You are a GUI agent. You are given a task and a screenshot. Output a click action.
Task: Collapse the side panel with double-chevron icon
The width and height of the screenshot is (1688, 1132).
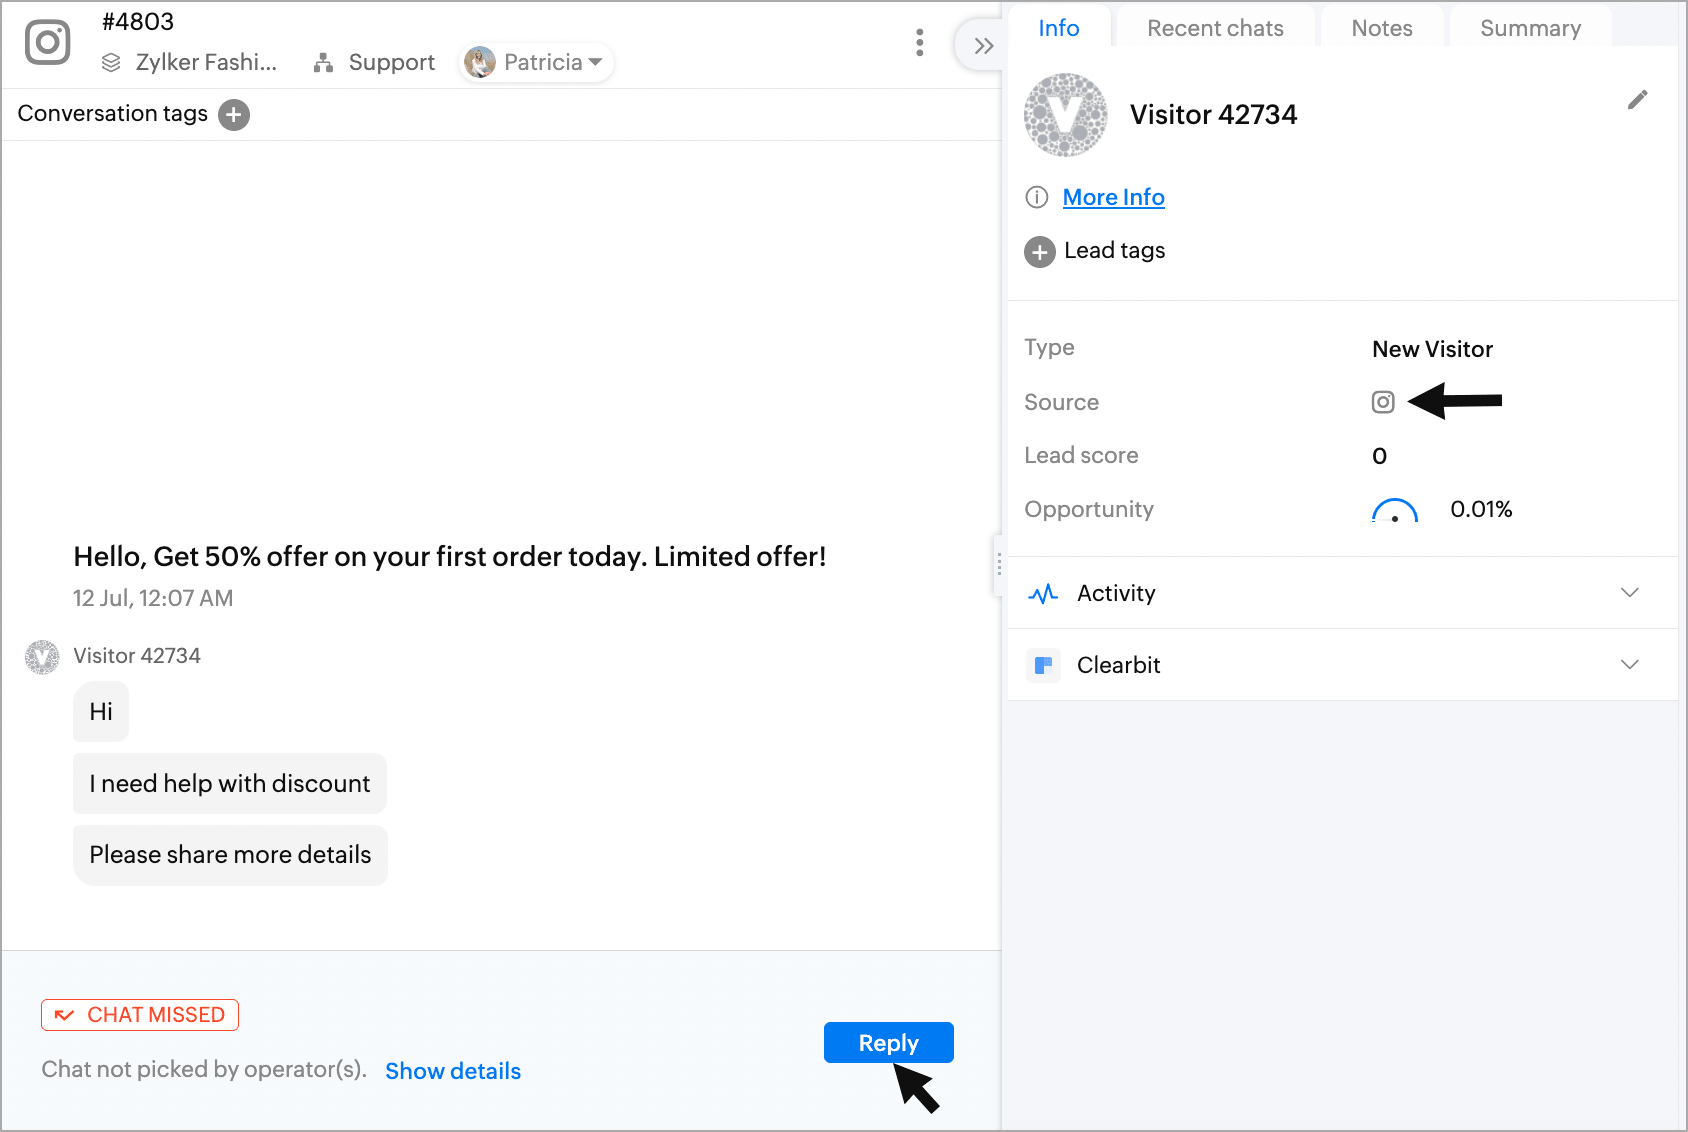(x=983, y=46)
